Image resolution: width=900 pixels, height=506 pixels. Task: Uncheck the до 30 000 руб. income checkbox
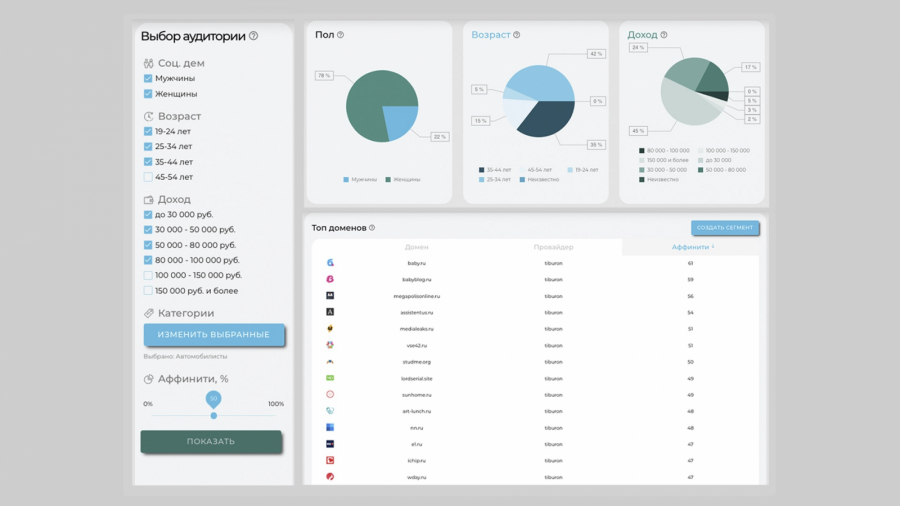coord(148,215)
